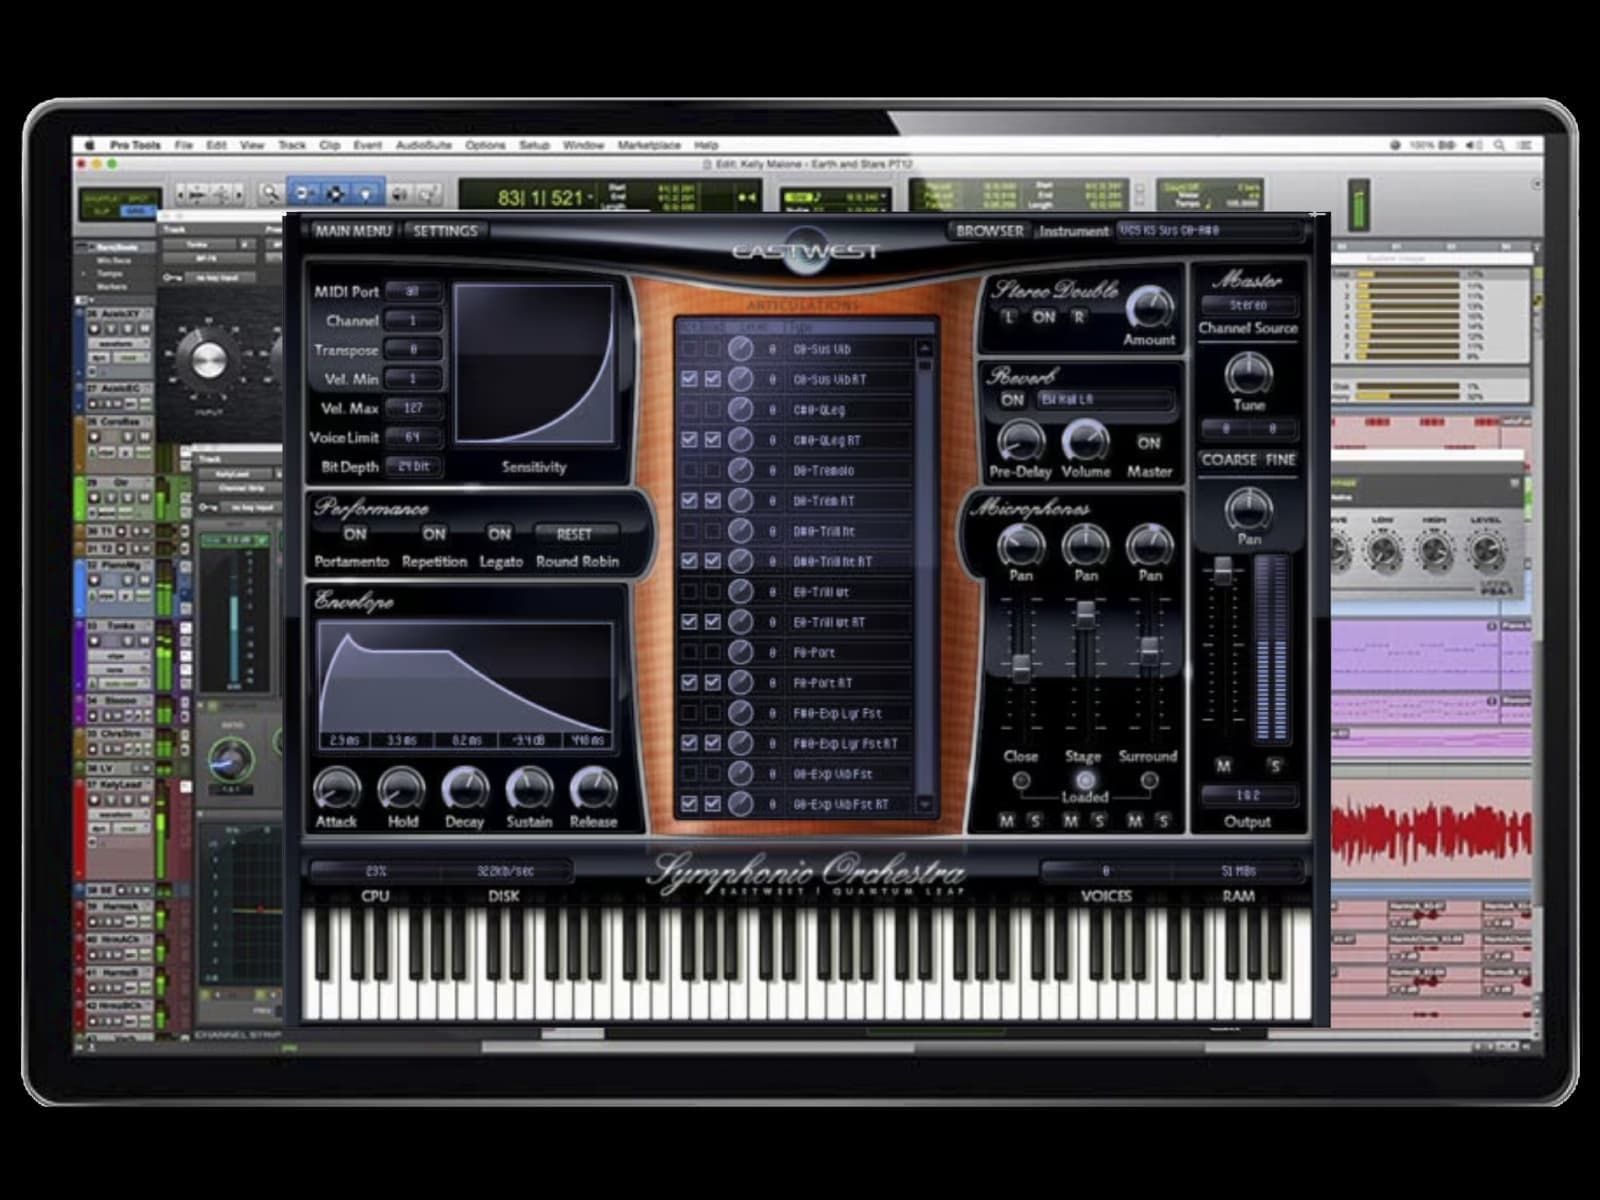The height and width of the screenshot is (1200, 1600).
Task: Toggle the second checkbox for D0-Trem RT
Action: click(x=712, y=500)
